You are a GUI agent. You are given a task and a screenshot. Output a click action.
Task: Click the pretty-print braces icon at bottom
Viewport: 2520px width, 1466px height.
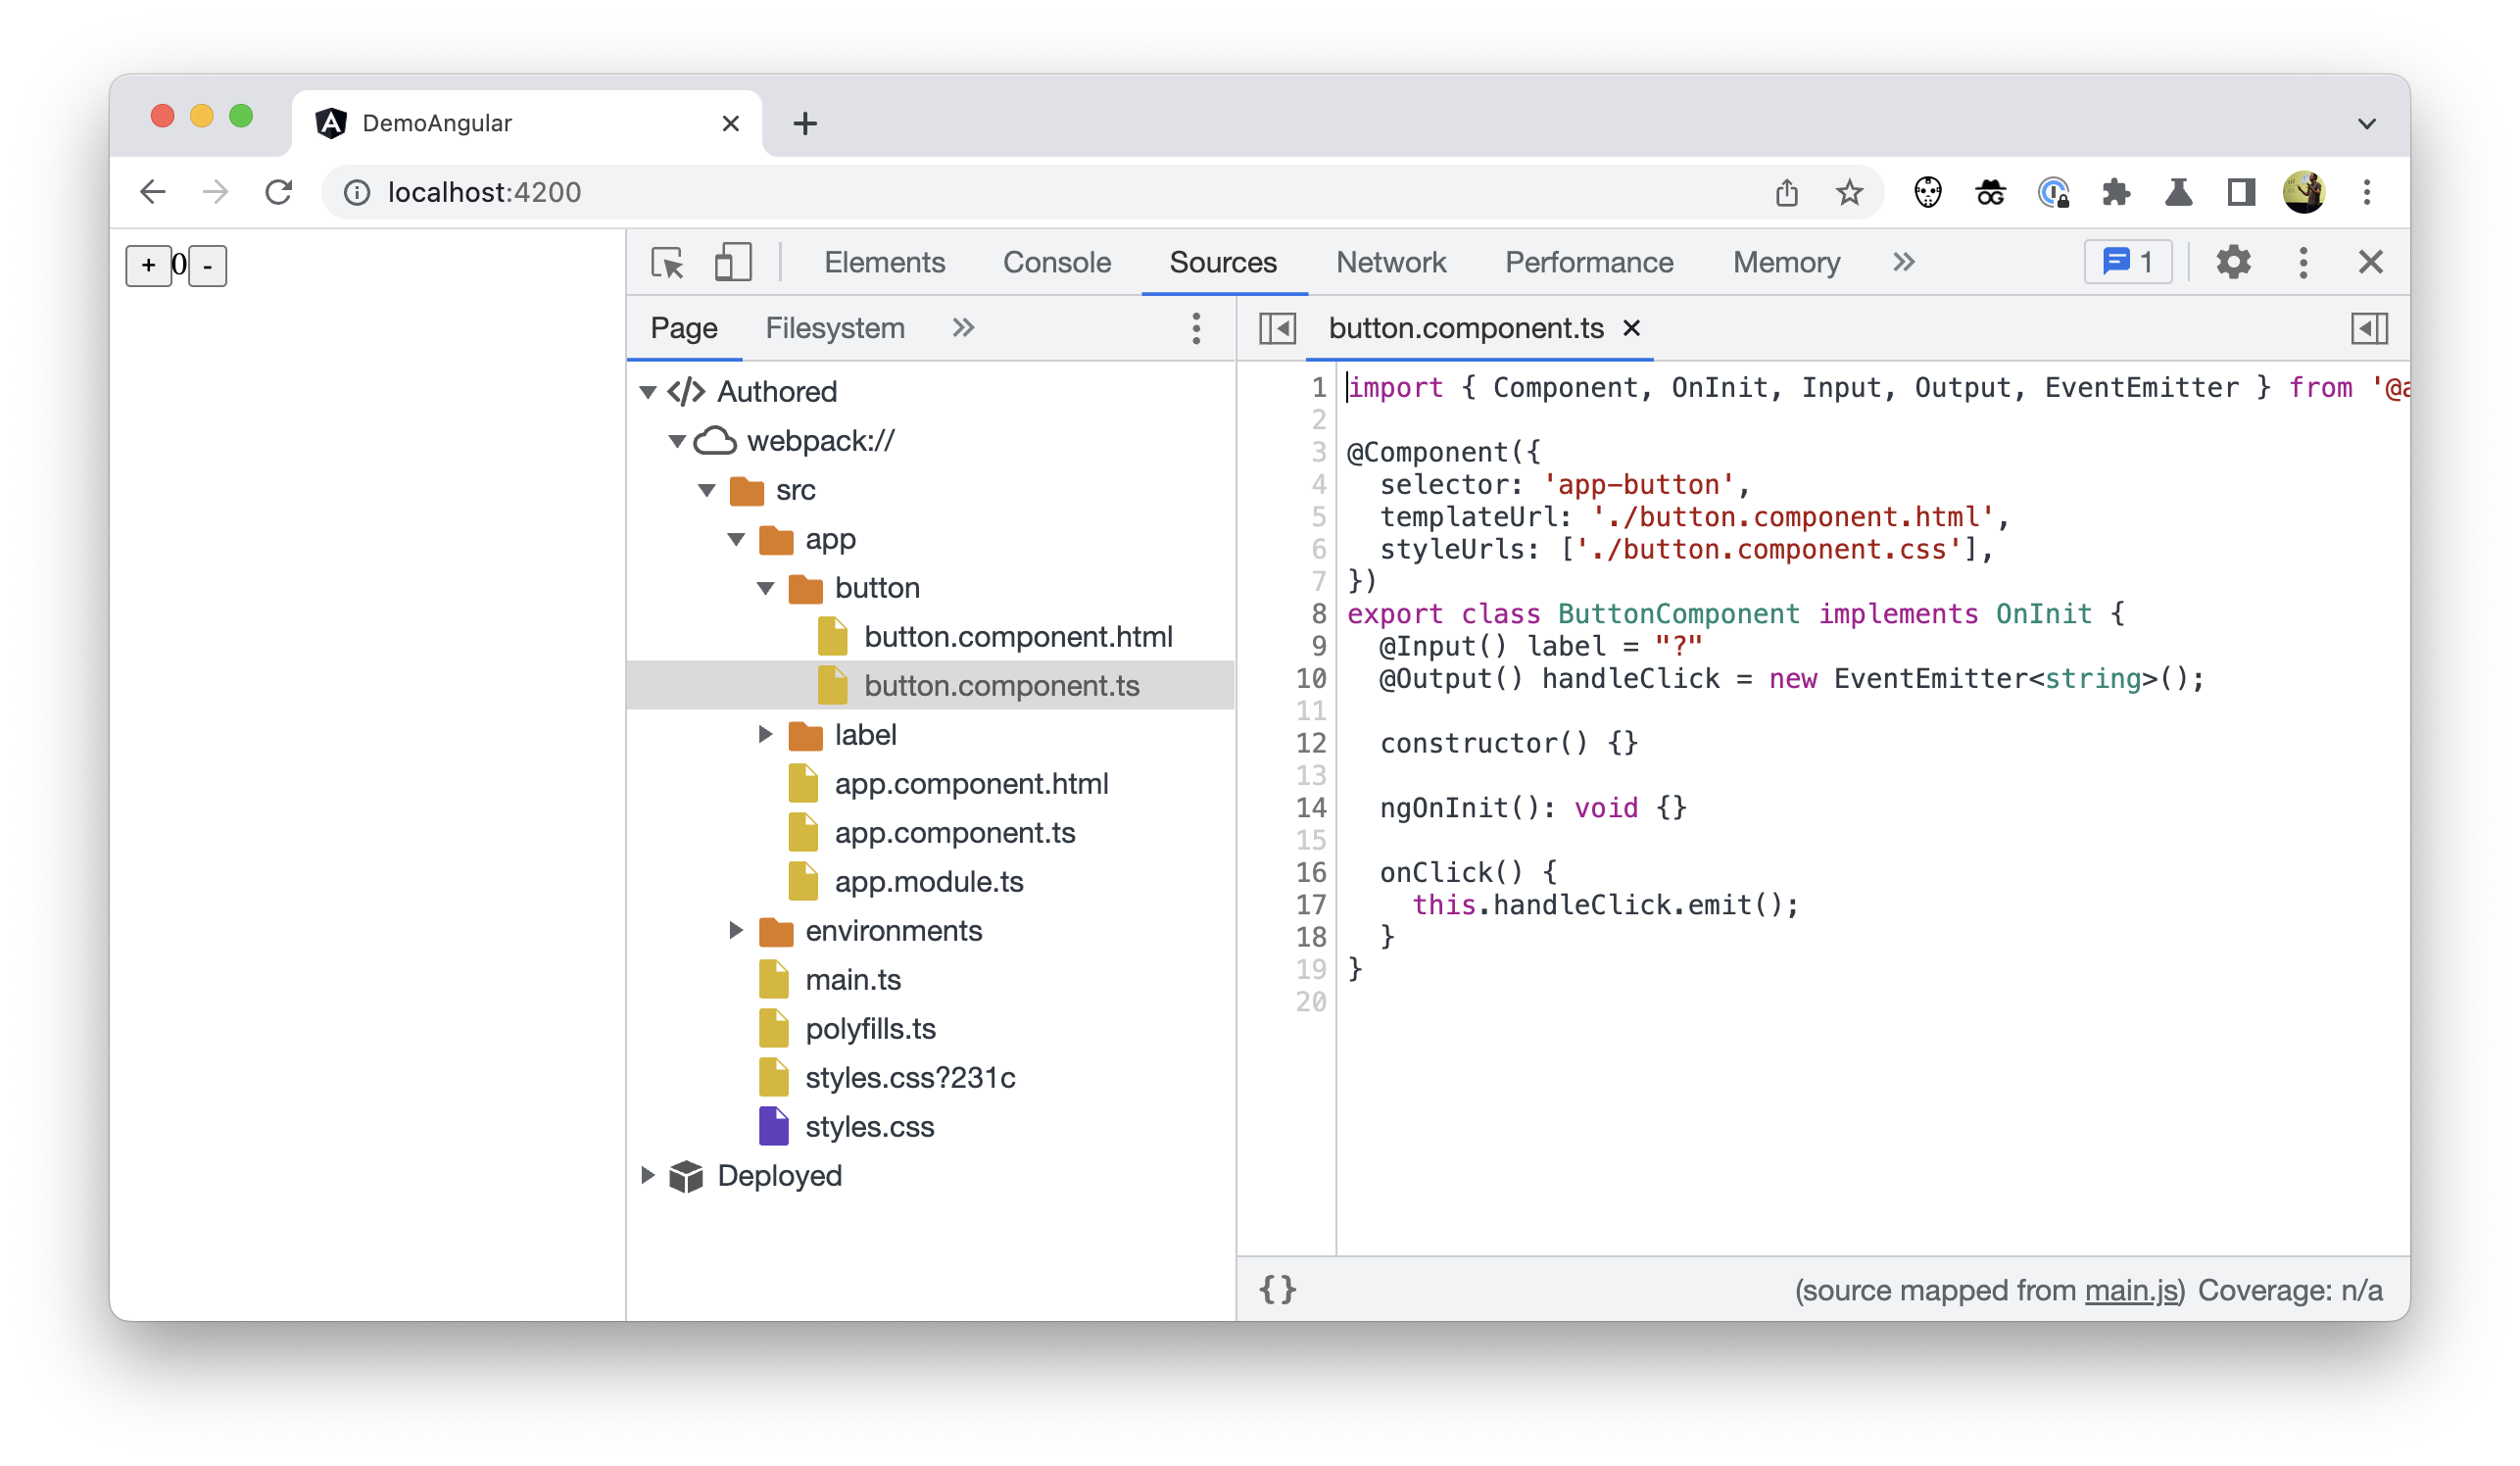1277,1290
